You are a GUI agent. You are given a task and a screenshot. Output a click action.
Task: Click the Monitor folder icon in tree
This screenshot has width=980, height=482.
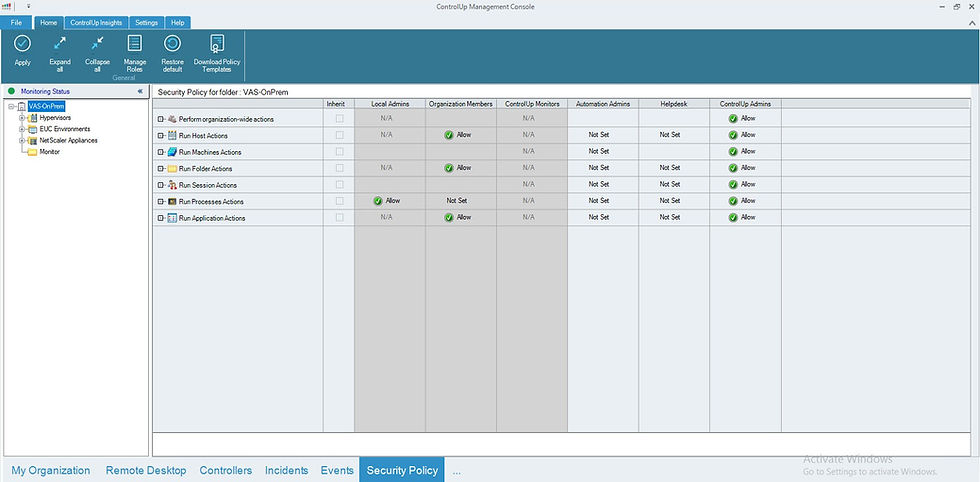(x=32, y=151)
